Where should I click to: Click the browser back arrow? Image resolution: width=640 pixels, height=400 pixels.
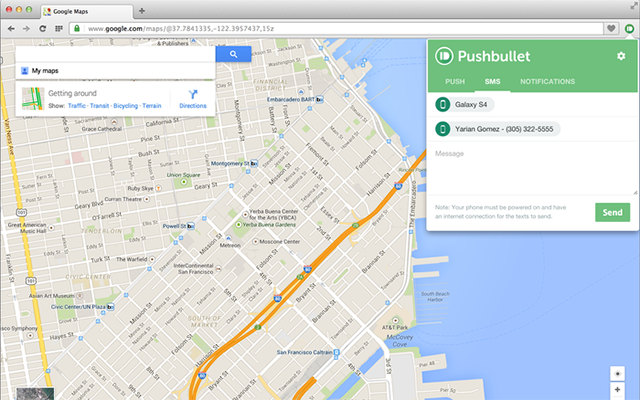pos(11,29)
